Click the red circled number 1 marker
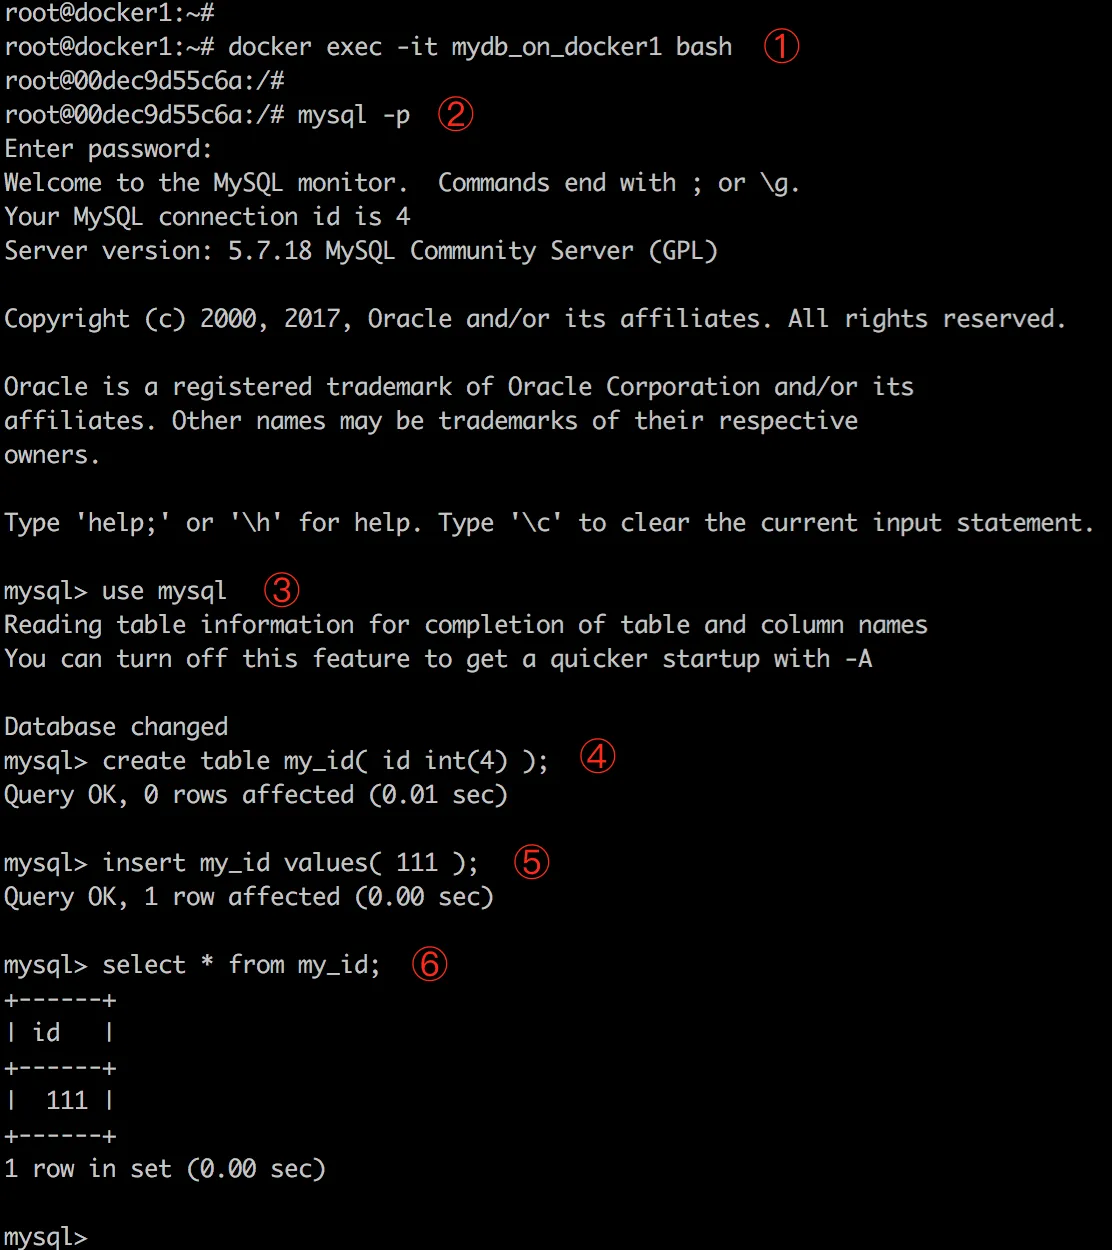The height and width of the screenshot is (1250, 1112). tap(781, 46)
